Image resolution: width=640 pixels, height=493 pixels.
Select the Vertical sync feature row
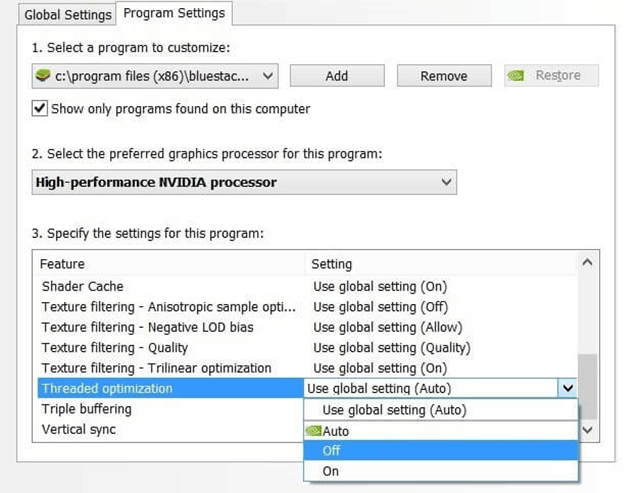78,429
